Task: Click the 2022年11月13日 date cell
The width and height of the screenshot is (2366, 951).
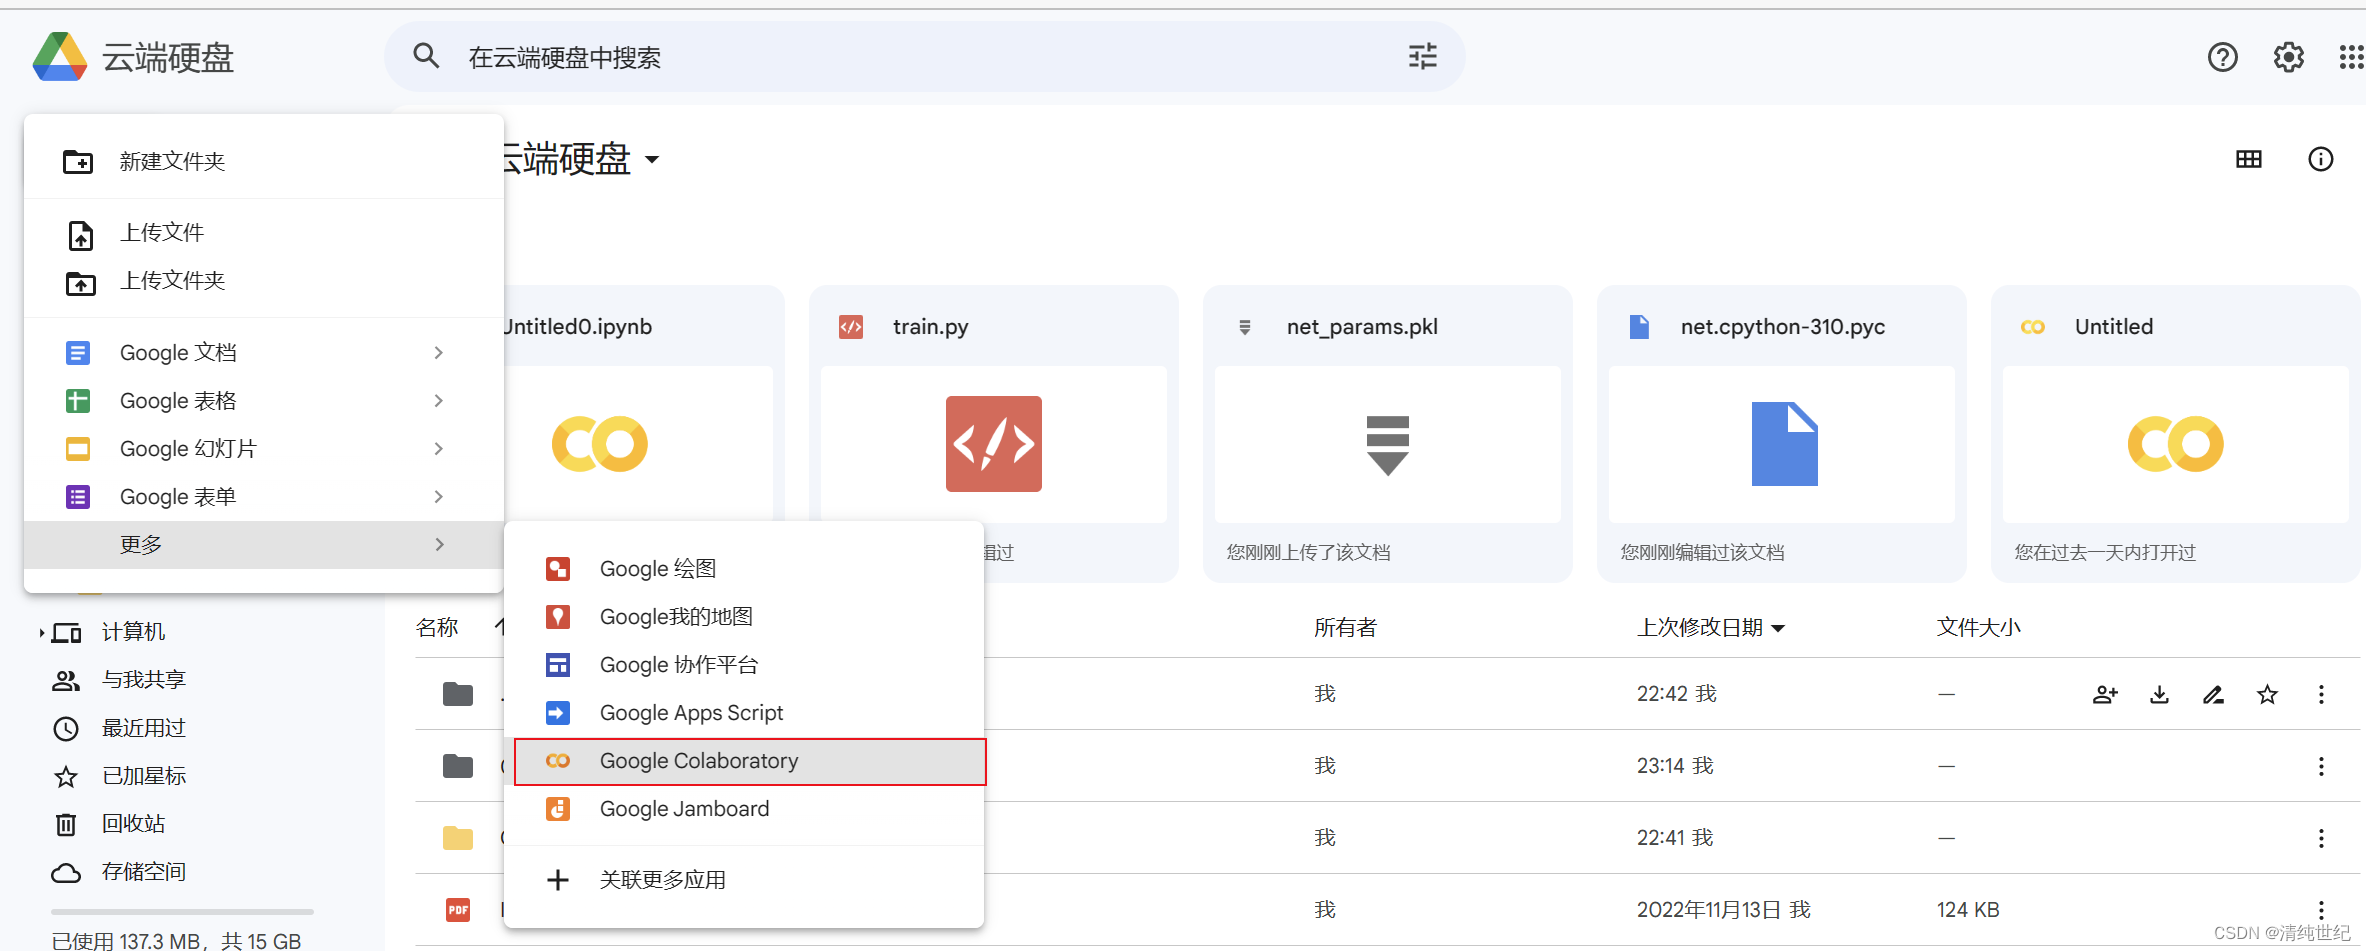Action: (x=1709, y=910)
